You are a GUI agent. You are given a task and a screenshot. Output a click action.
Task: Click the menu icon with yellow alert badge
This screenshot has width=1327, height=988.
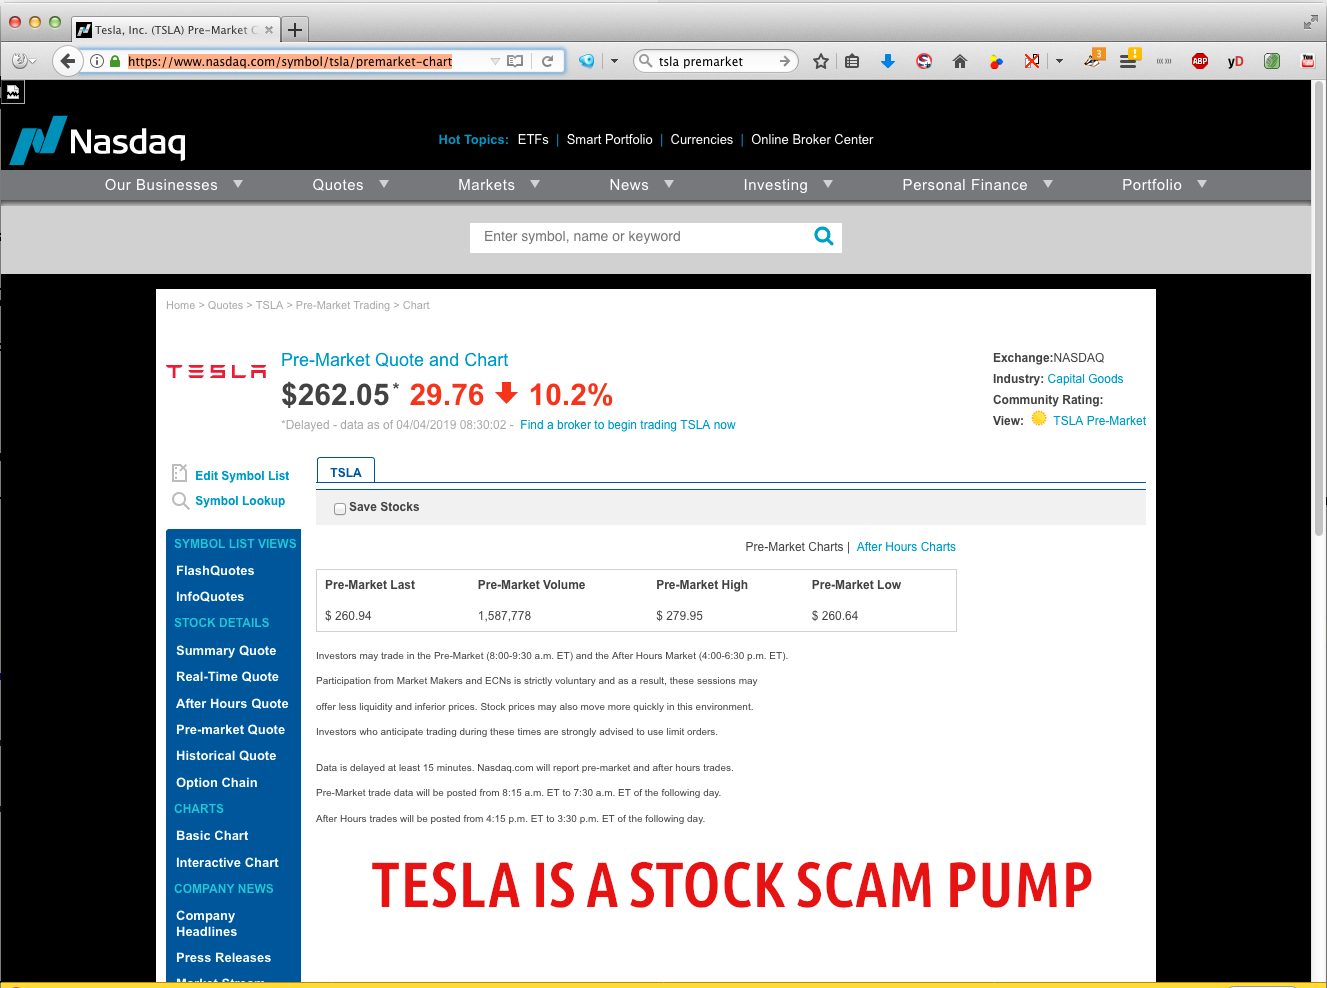tap(1129, 59)
